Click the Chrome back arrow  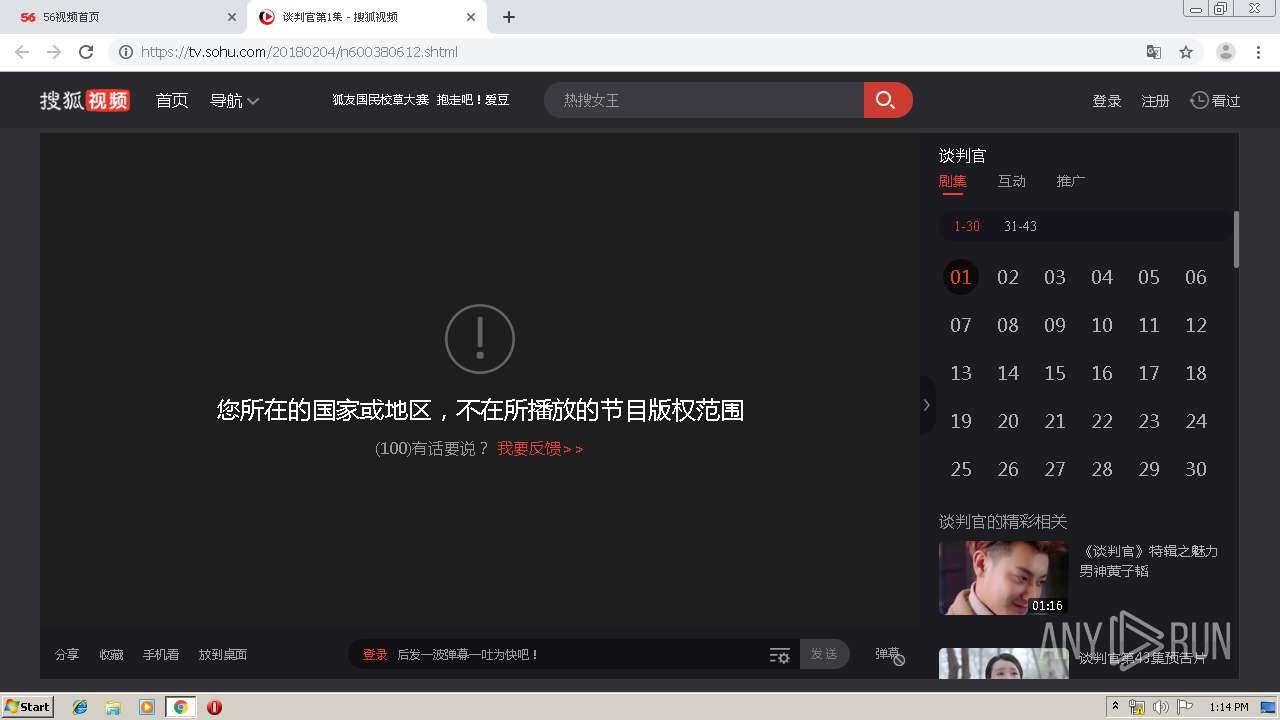tap(22, 52)
